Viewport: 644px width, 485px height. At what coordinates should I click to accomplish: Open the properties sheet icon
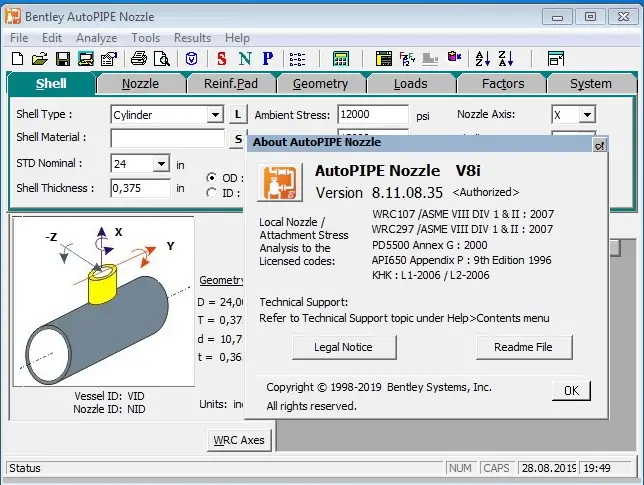(109, 59)
